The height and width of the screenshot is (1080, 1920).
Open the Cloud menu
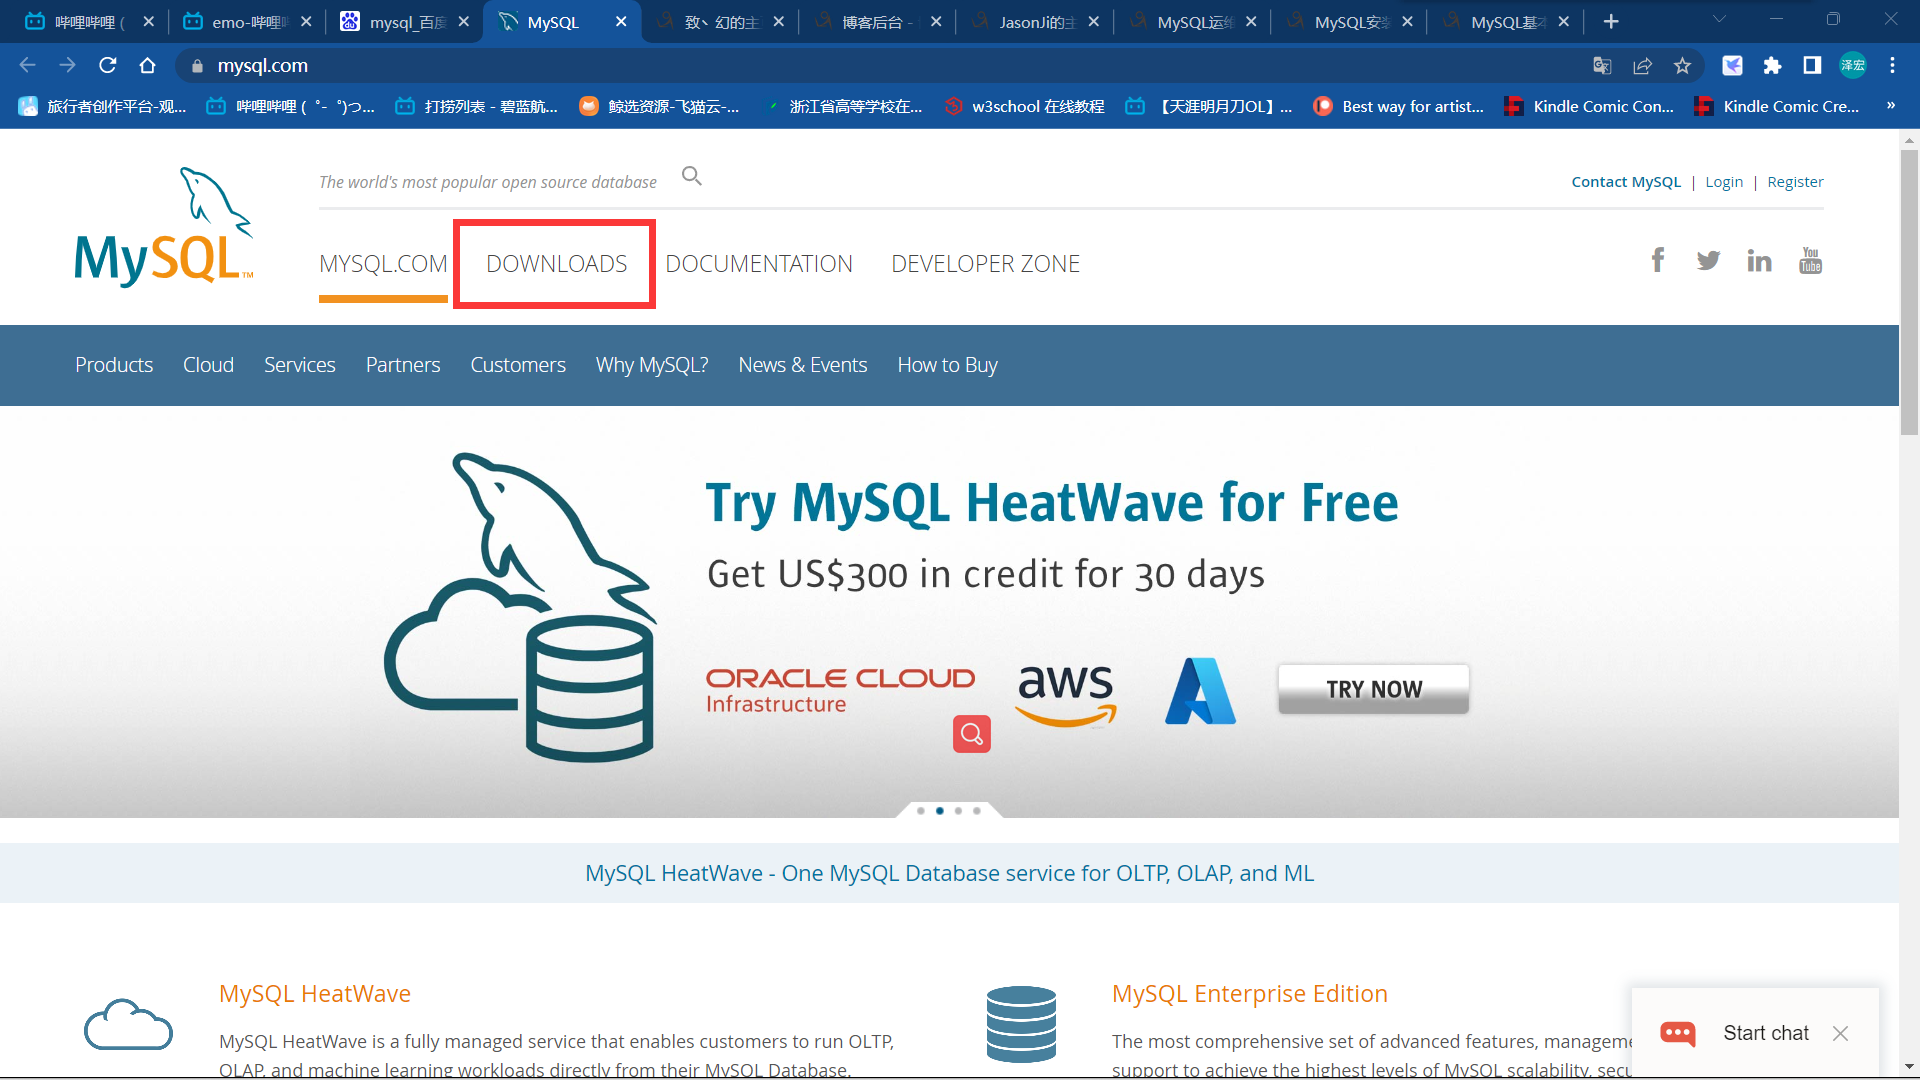click(208, 365)
